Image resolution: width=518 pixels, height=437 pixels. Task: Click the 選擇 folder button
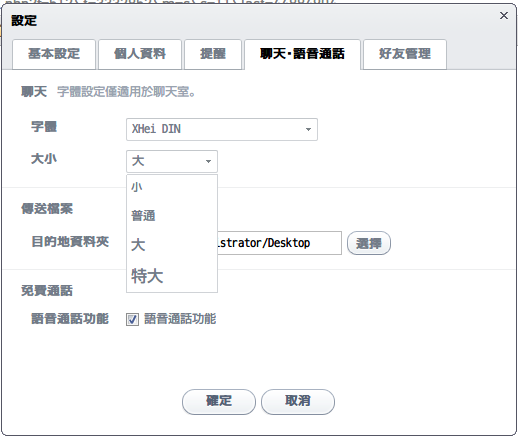[x=369, y=243]
